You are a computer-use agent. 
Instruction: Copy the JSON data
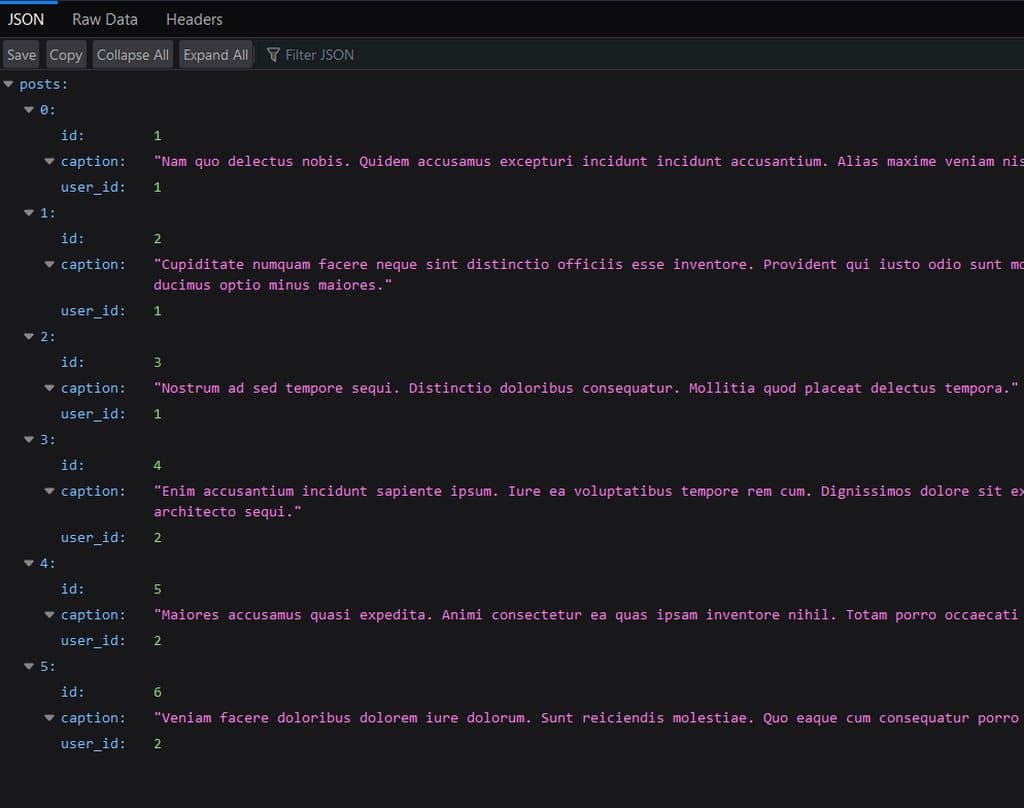click(x=65, y=55)
